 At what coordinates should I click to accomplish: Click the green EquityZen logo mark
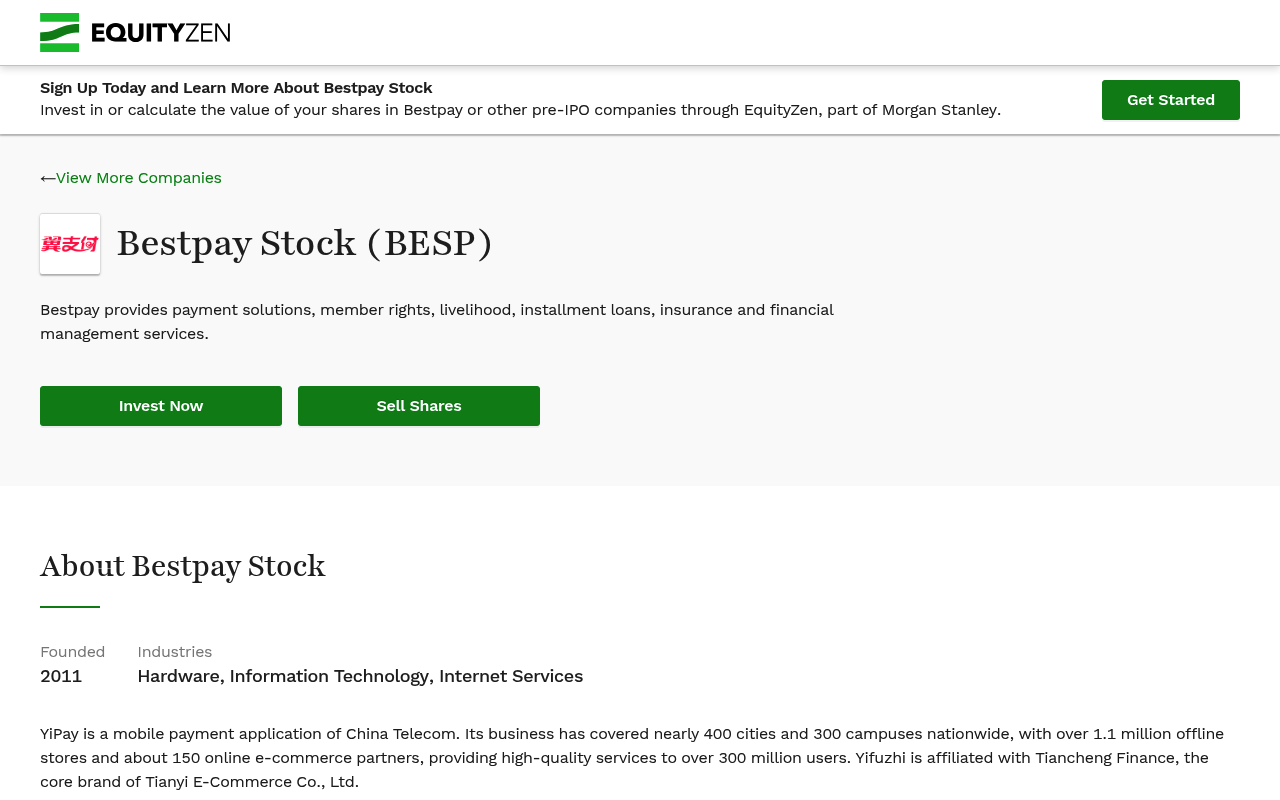click(x=59, y=32)
